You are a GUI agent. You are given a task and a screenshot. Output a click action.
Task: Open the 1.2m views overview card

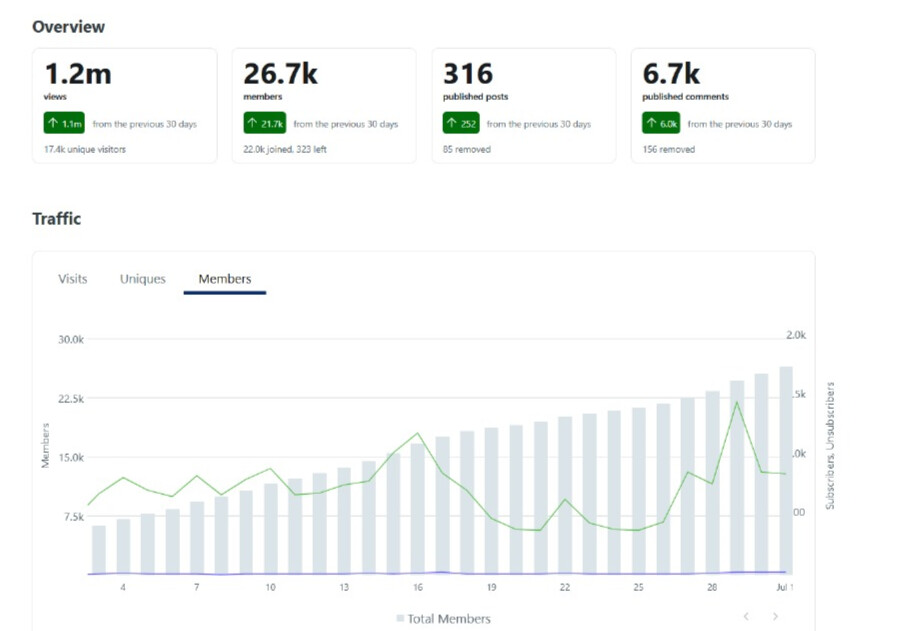125,106
